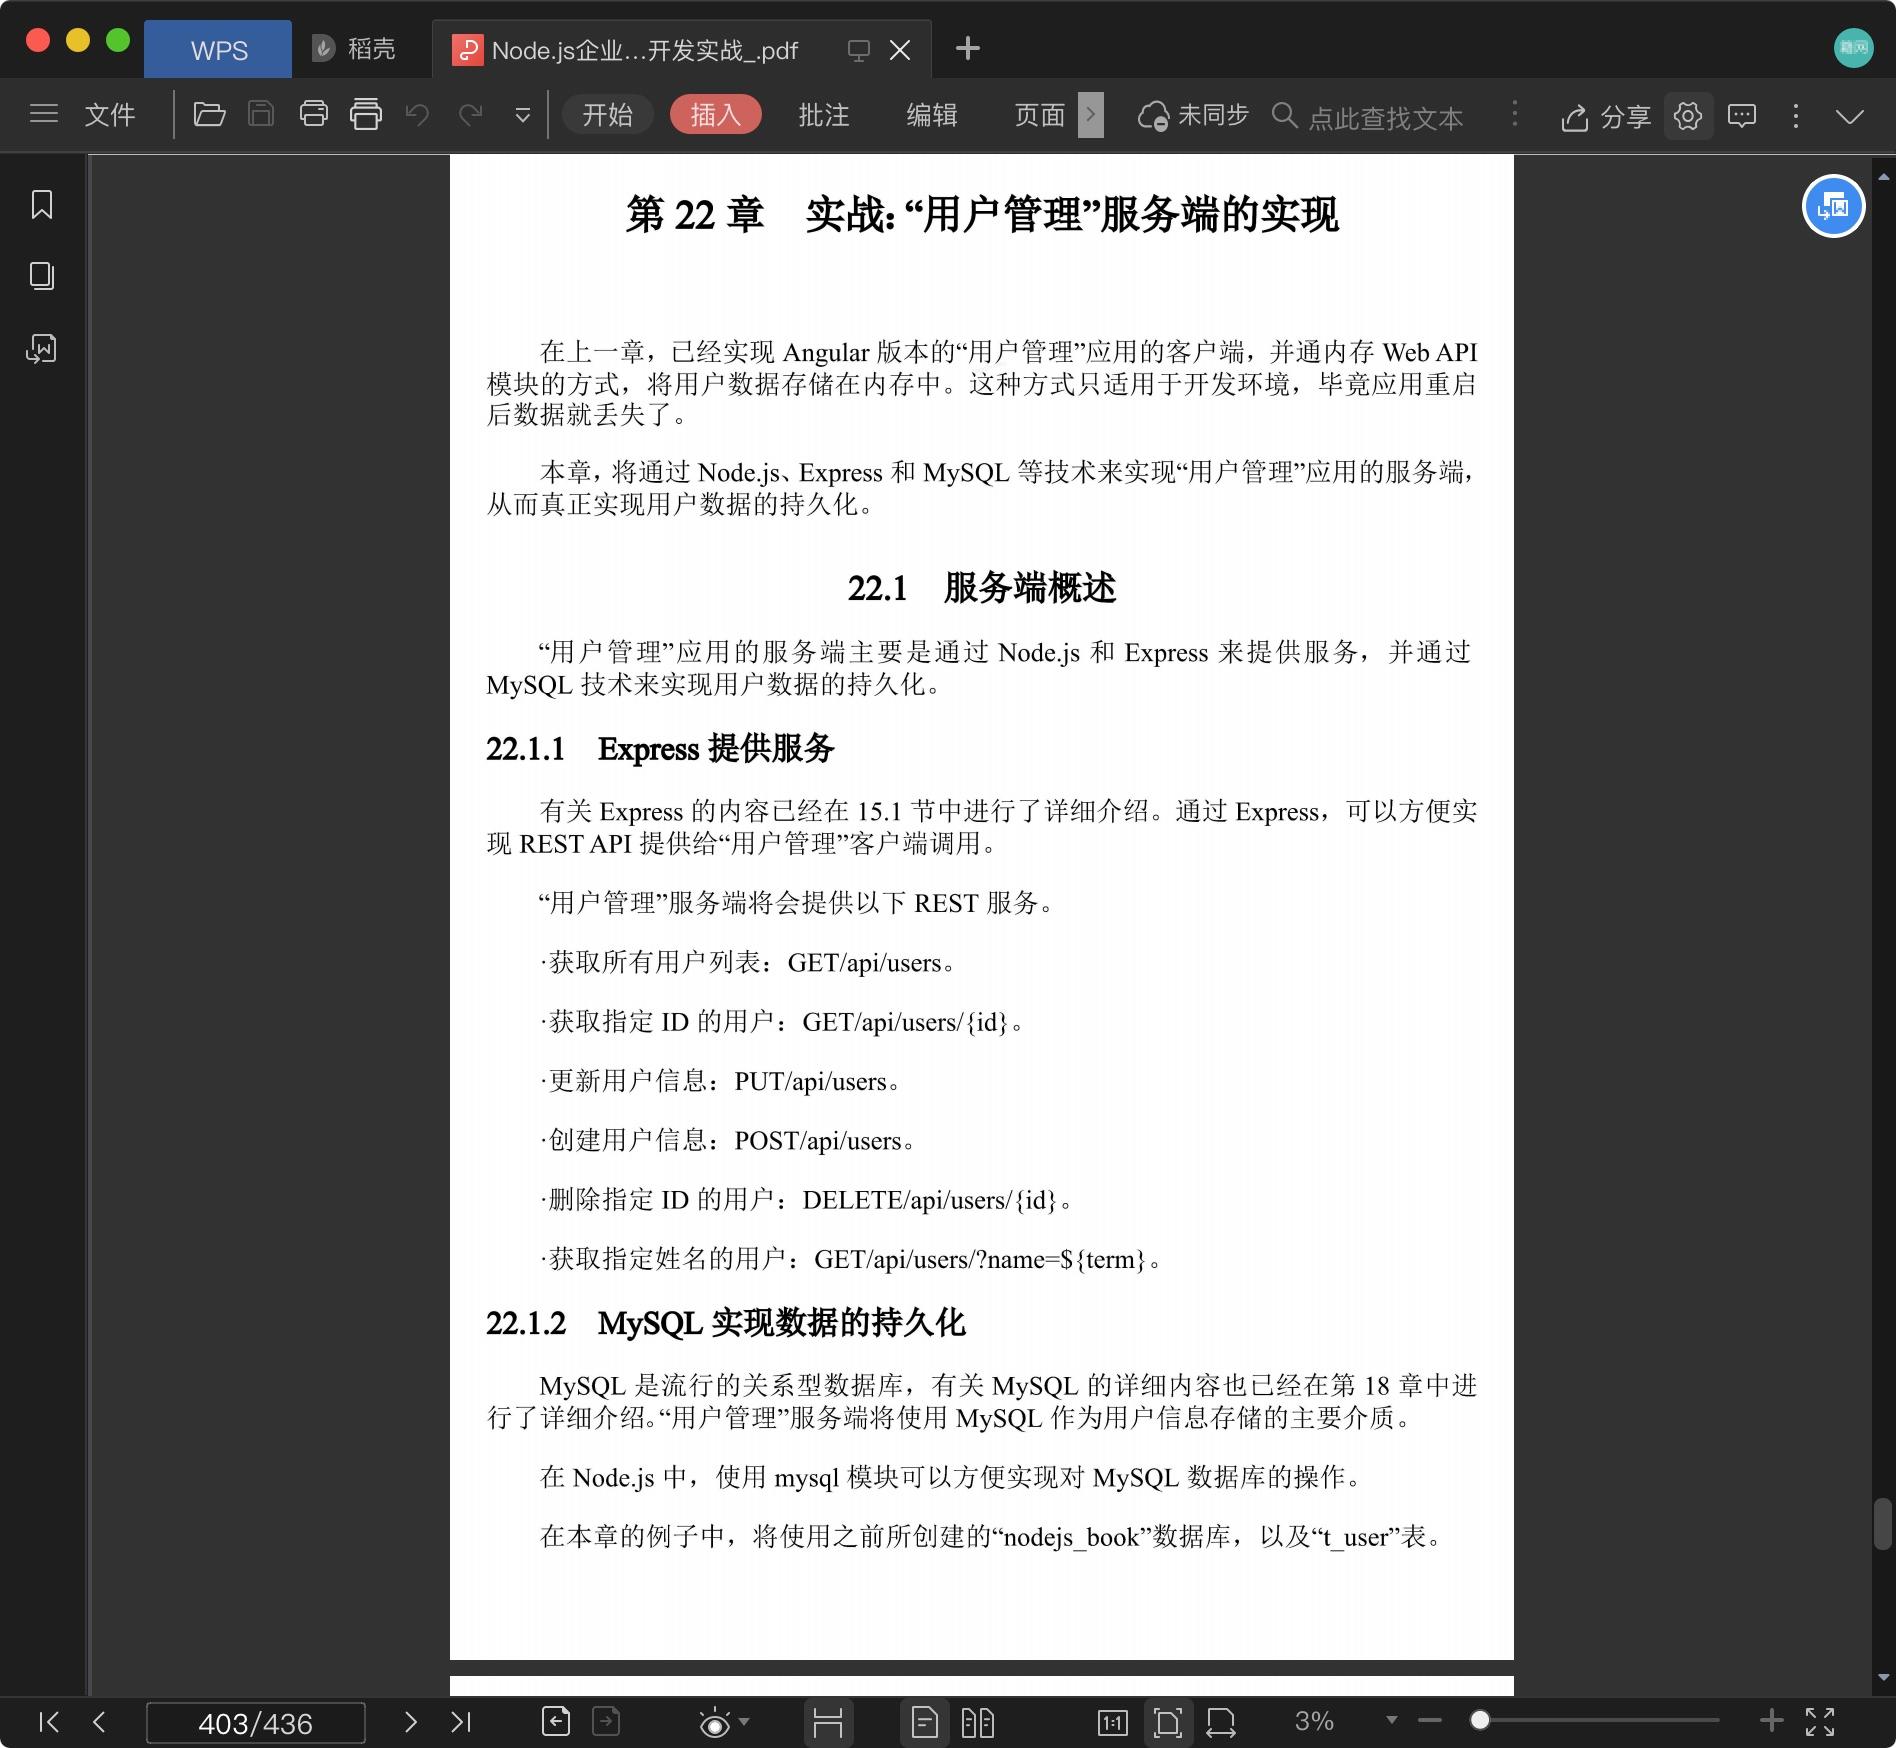The height and width of the screenshot is (1748, 1896).
Task: Expand the quick access toolbar dropdown
Action: pos(522,116)
